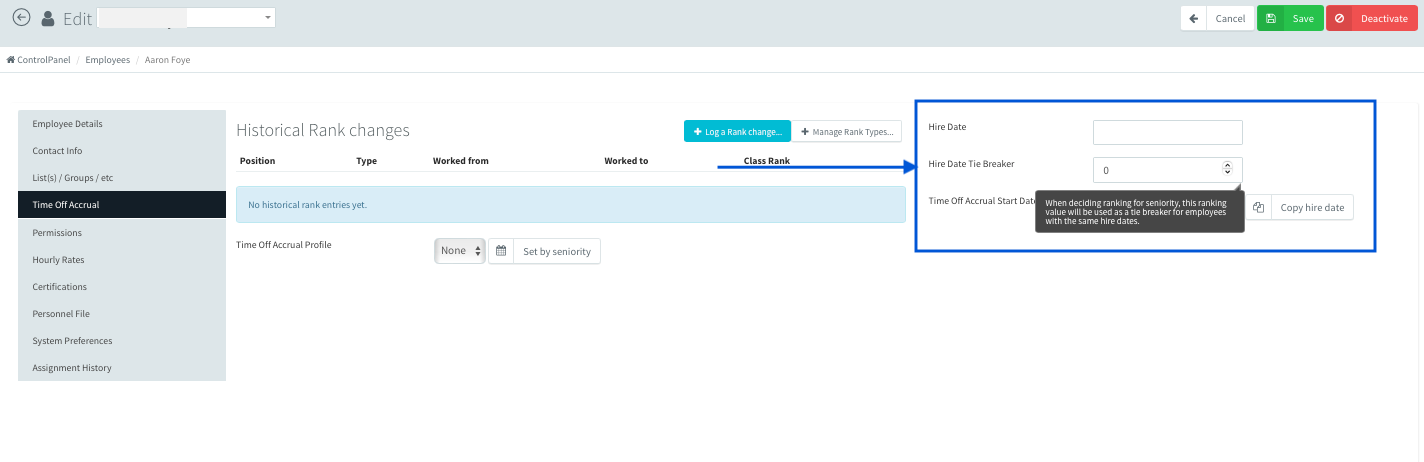Click the Class Rank column header
This screenshot has width=1424, height=462.
pos(767,160)
